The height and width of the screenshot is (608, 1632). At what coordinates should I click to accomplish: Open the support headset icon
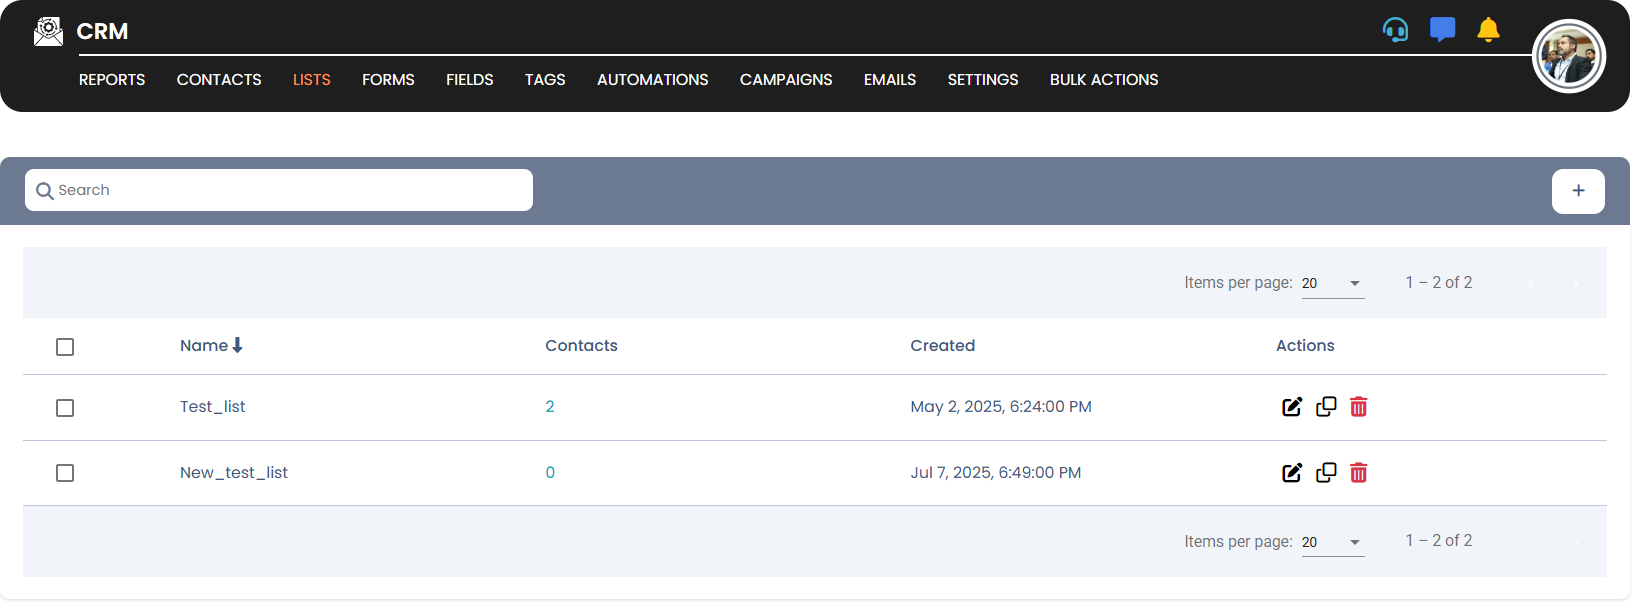[1395, 30]
